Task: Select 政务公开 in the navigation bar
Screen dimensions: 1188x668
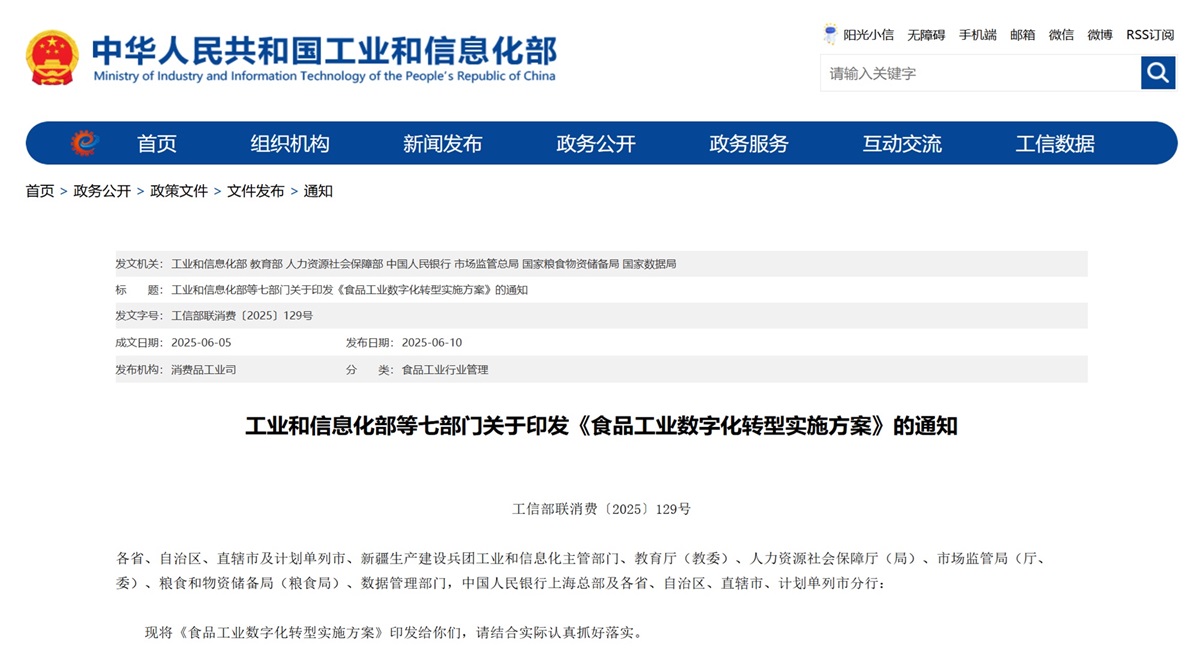Action: (x=596, y=144)
